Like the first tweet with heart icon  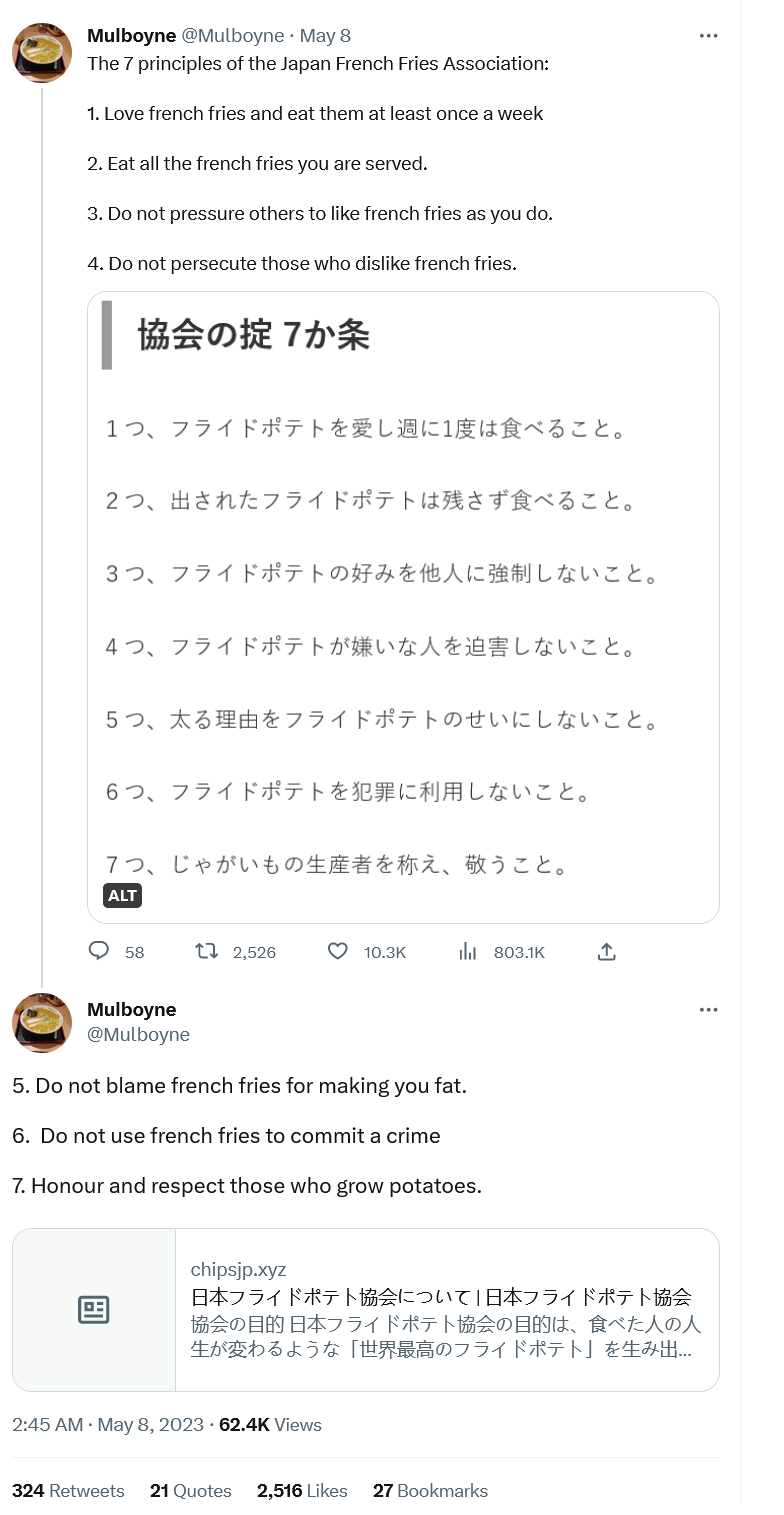[x=338, y=951]
